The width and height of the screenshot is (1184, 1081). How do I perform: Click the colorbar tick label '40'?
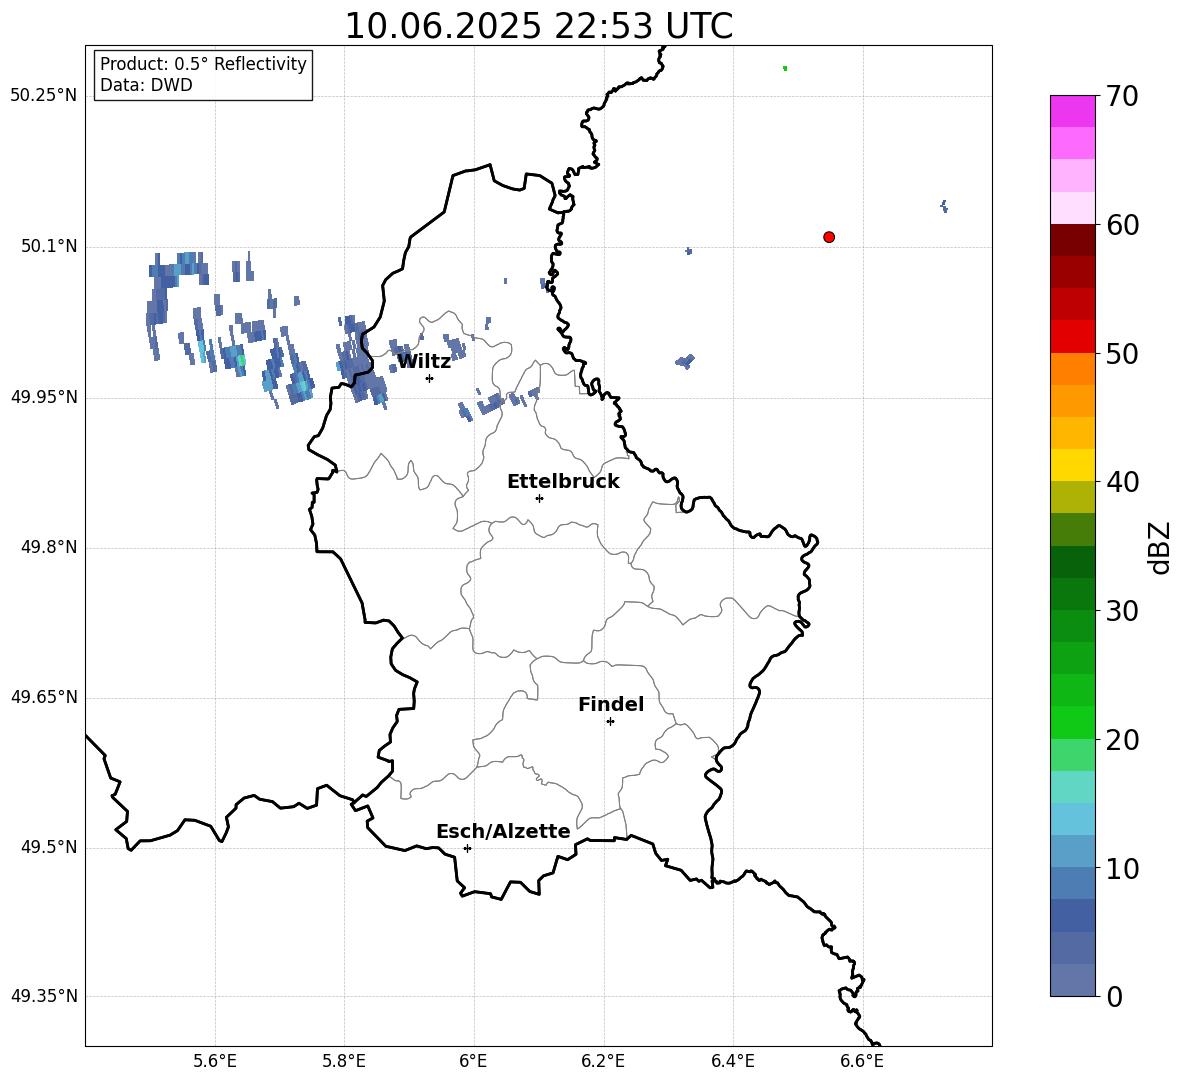[1122, 482]
